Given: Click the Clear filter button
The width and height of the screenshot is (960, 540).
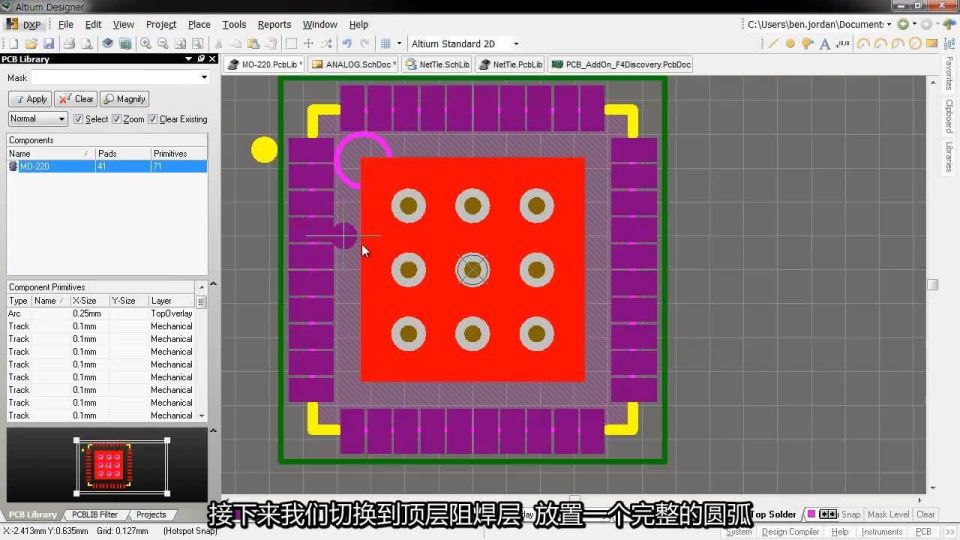Looking at the screenshot, I should coord(76,99).
